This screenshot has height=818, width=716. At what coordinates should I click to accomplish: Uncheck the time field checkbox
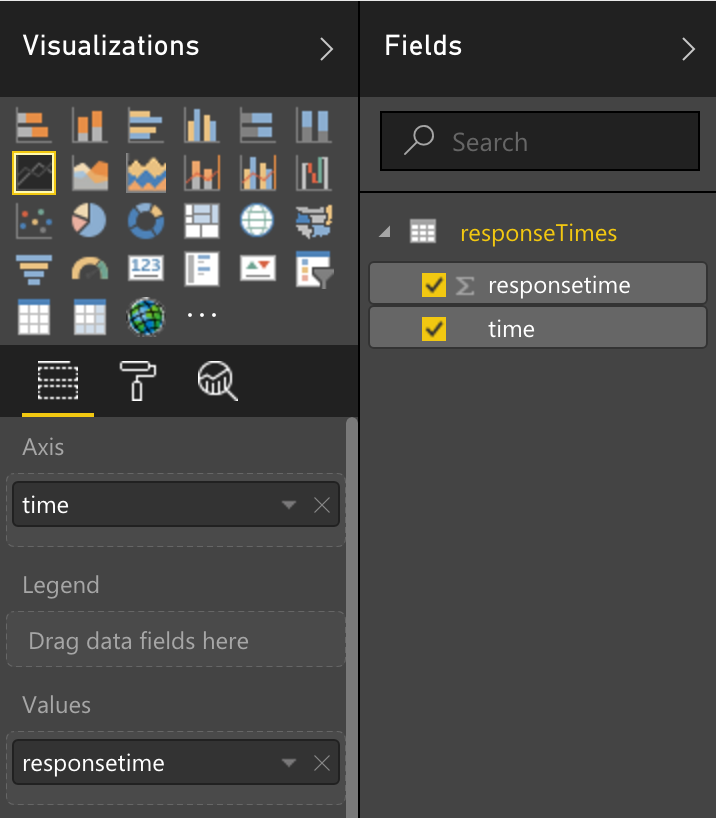434,329
